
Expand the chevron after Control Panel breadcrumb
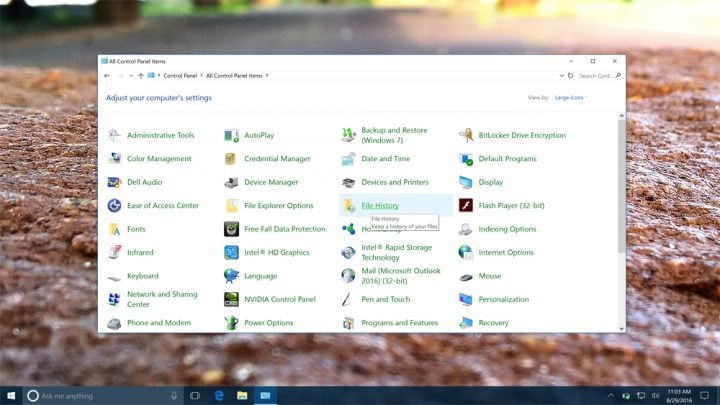[201, 76]
